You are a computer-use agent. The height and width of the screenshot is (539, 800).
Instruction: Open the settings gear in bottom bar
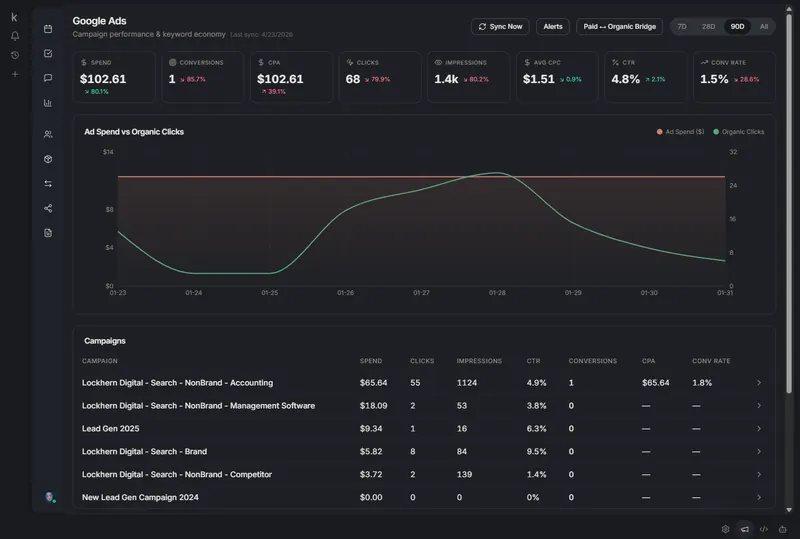pyautogui.click(x=726, y=529)
